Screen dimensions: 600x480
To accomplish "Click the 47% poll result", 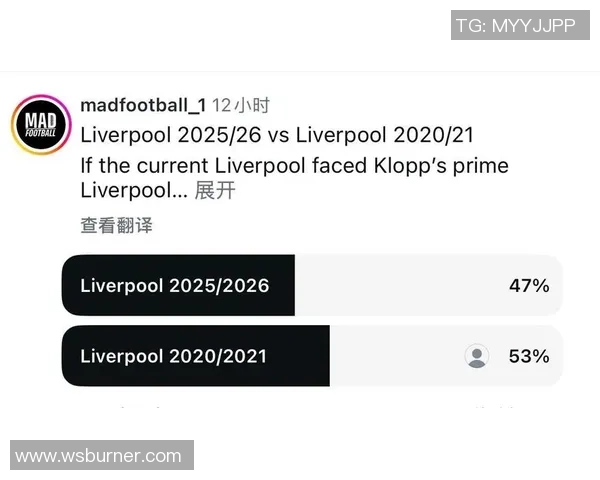I will click(529, 285).
